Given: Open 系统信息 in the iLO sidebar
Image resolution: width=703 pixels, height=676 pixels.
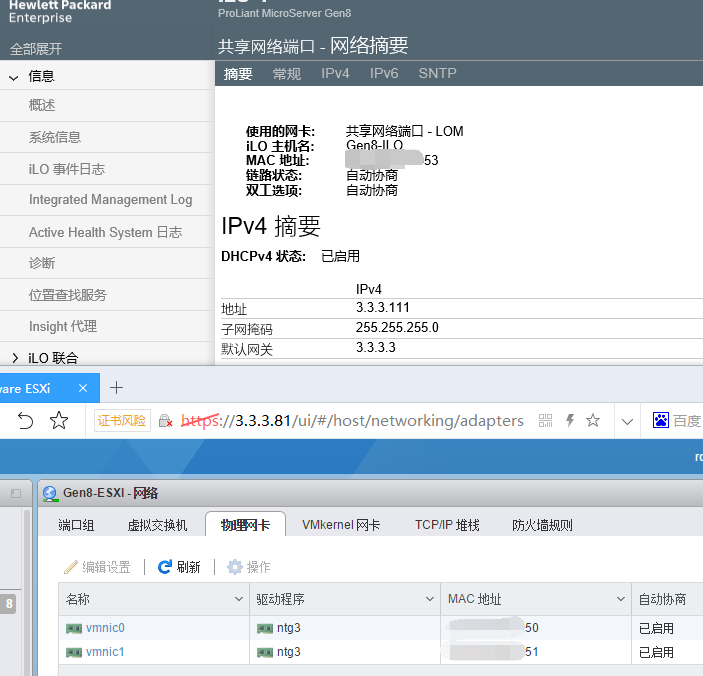Looking at the screenshot, I should point(55,137).
